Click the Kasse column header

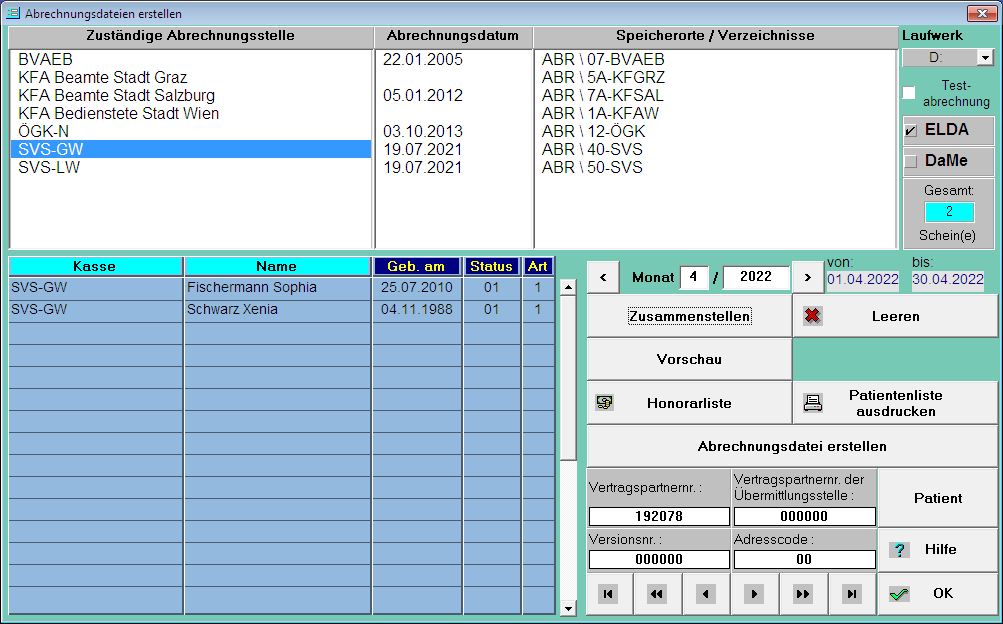(95, 266)
